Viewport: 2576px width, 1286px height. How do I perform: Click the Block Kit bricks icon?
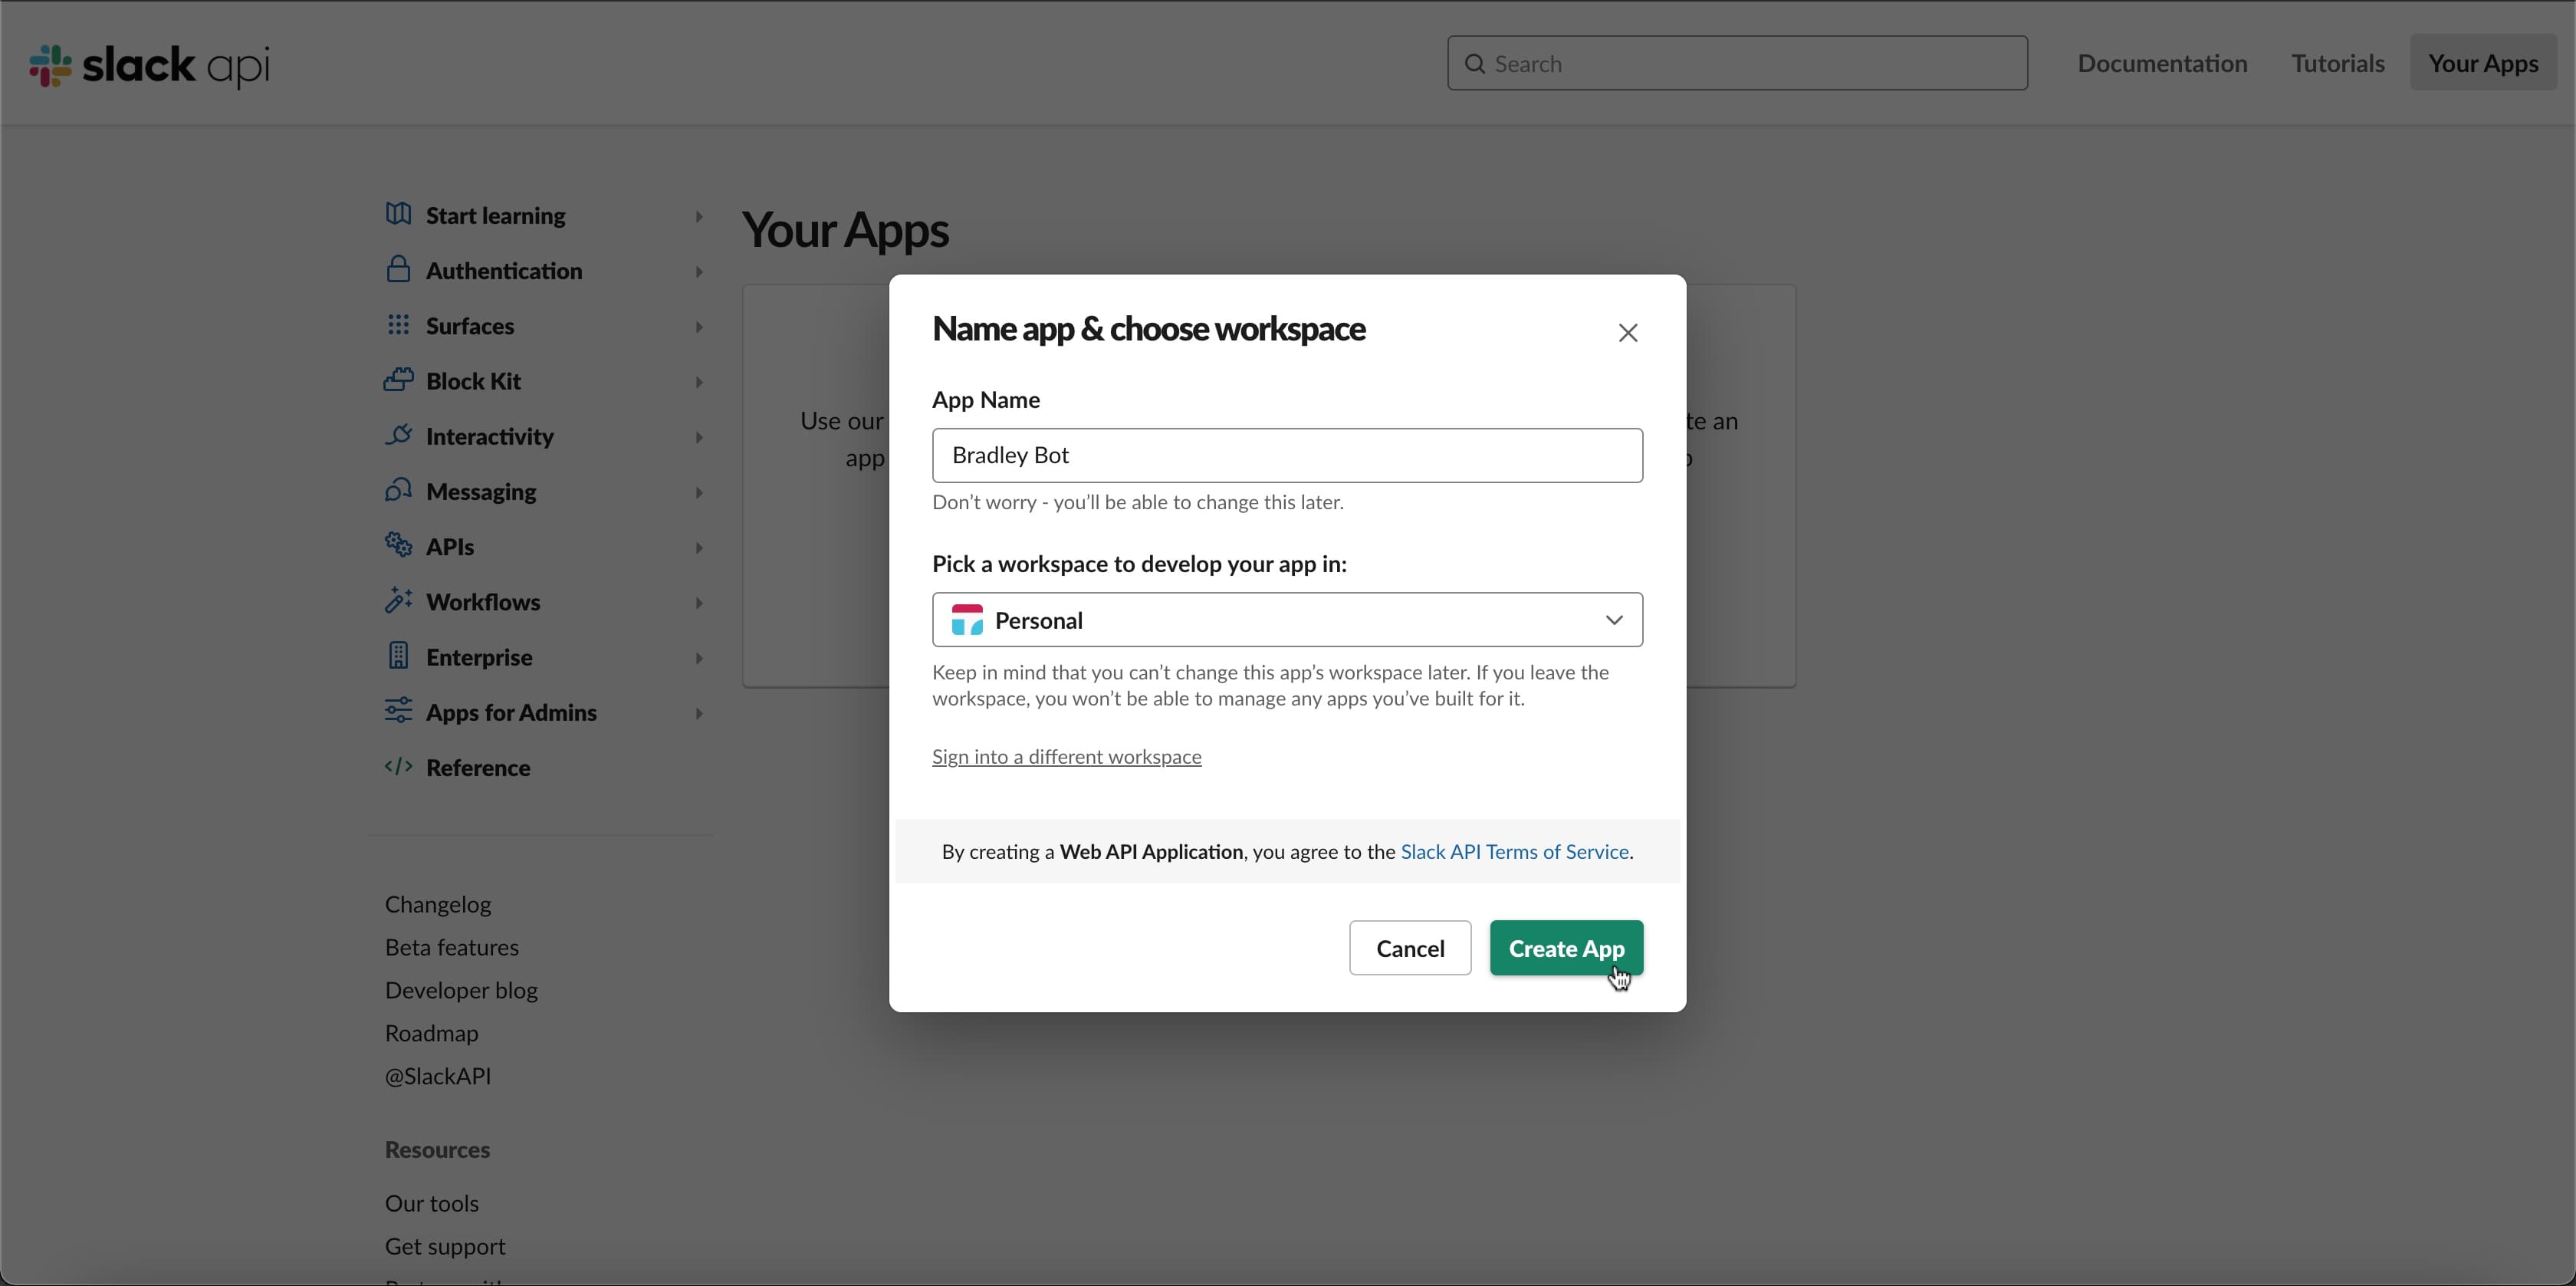(x=398, y=380)
